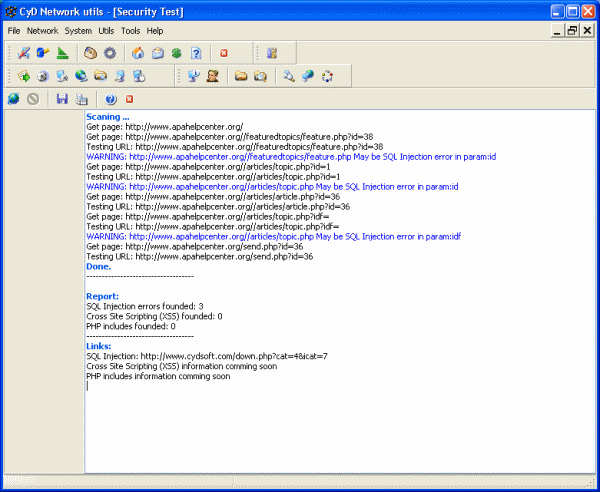Viewport: 600px width, 492px height.
Task: Click the green triangle ruler icon
Action: click(62, 53)
